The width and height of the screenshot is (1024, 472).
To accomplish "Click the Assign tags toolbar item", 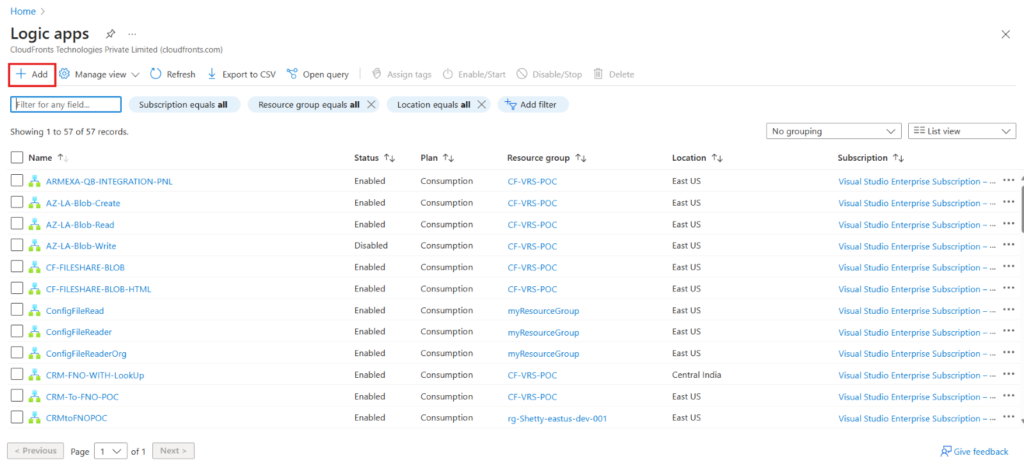I will click(x=402, y=74).
